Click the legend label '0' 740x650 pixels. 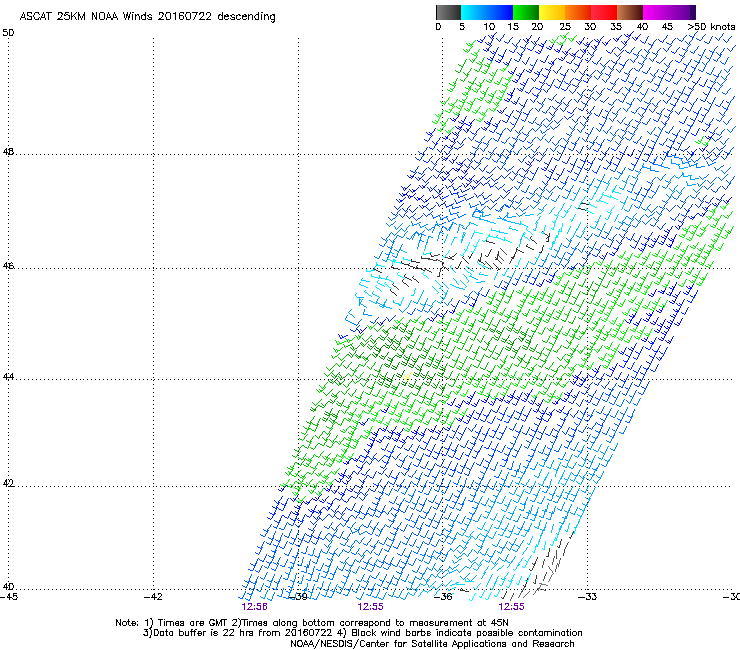point(438,27)
